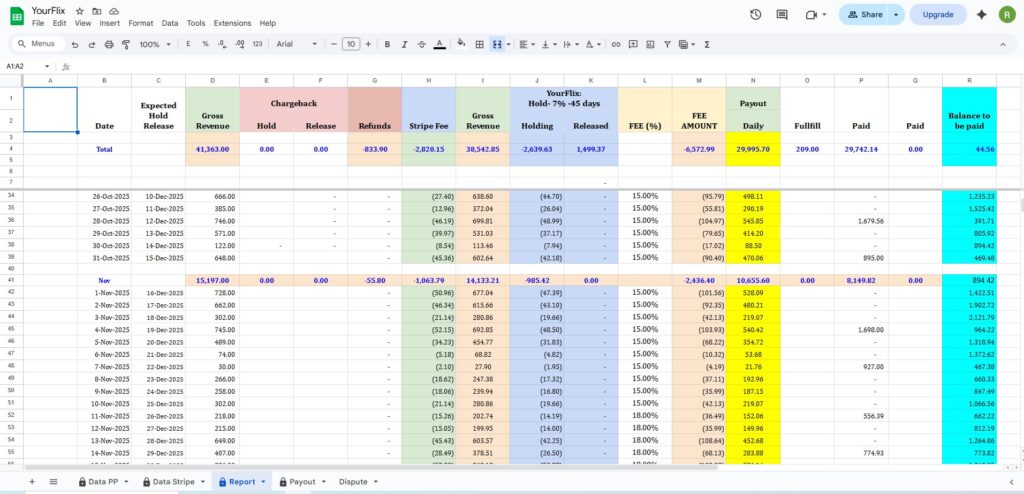Open the Extensions menu
Screen dimensions: 1024x494
tap(232, 23)
